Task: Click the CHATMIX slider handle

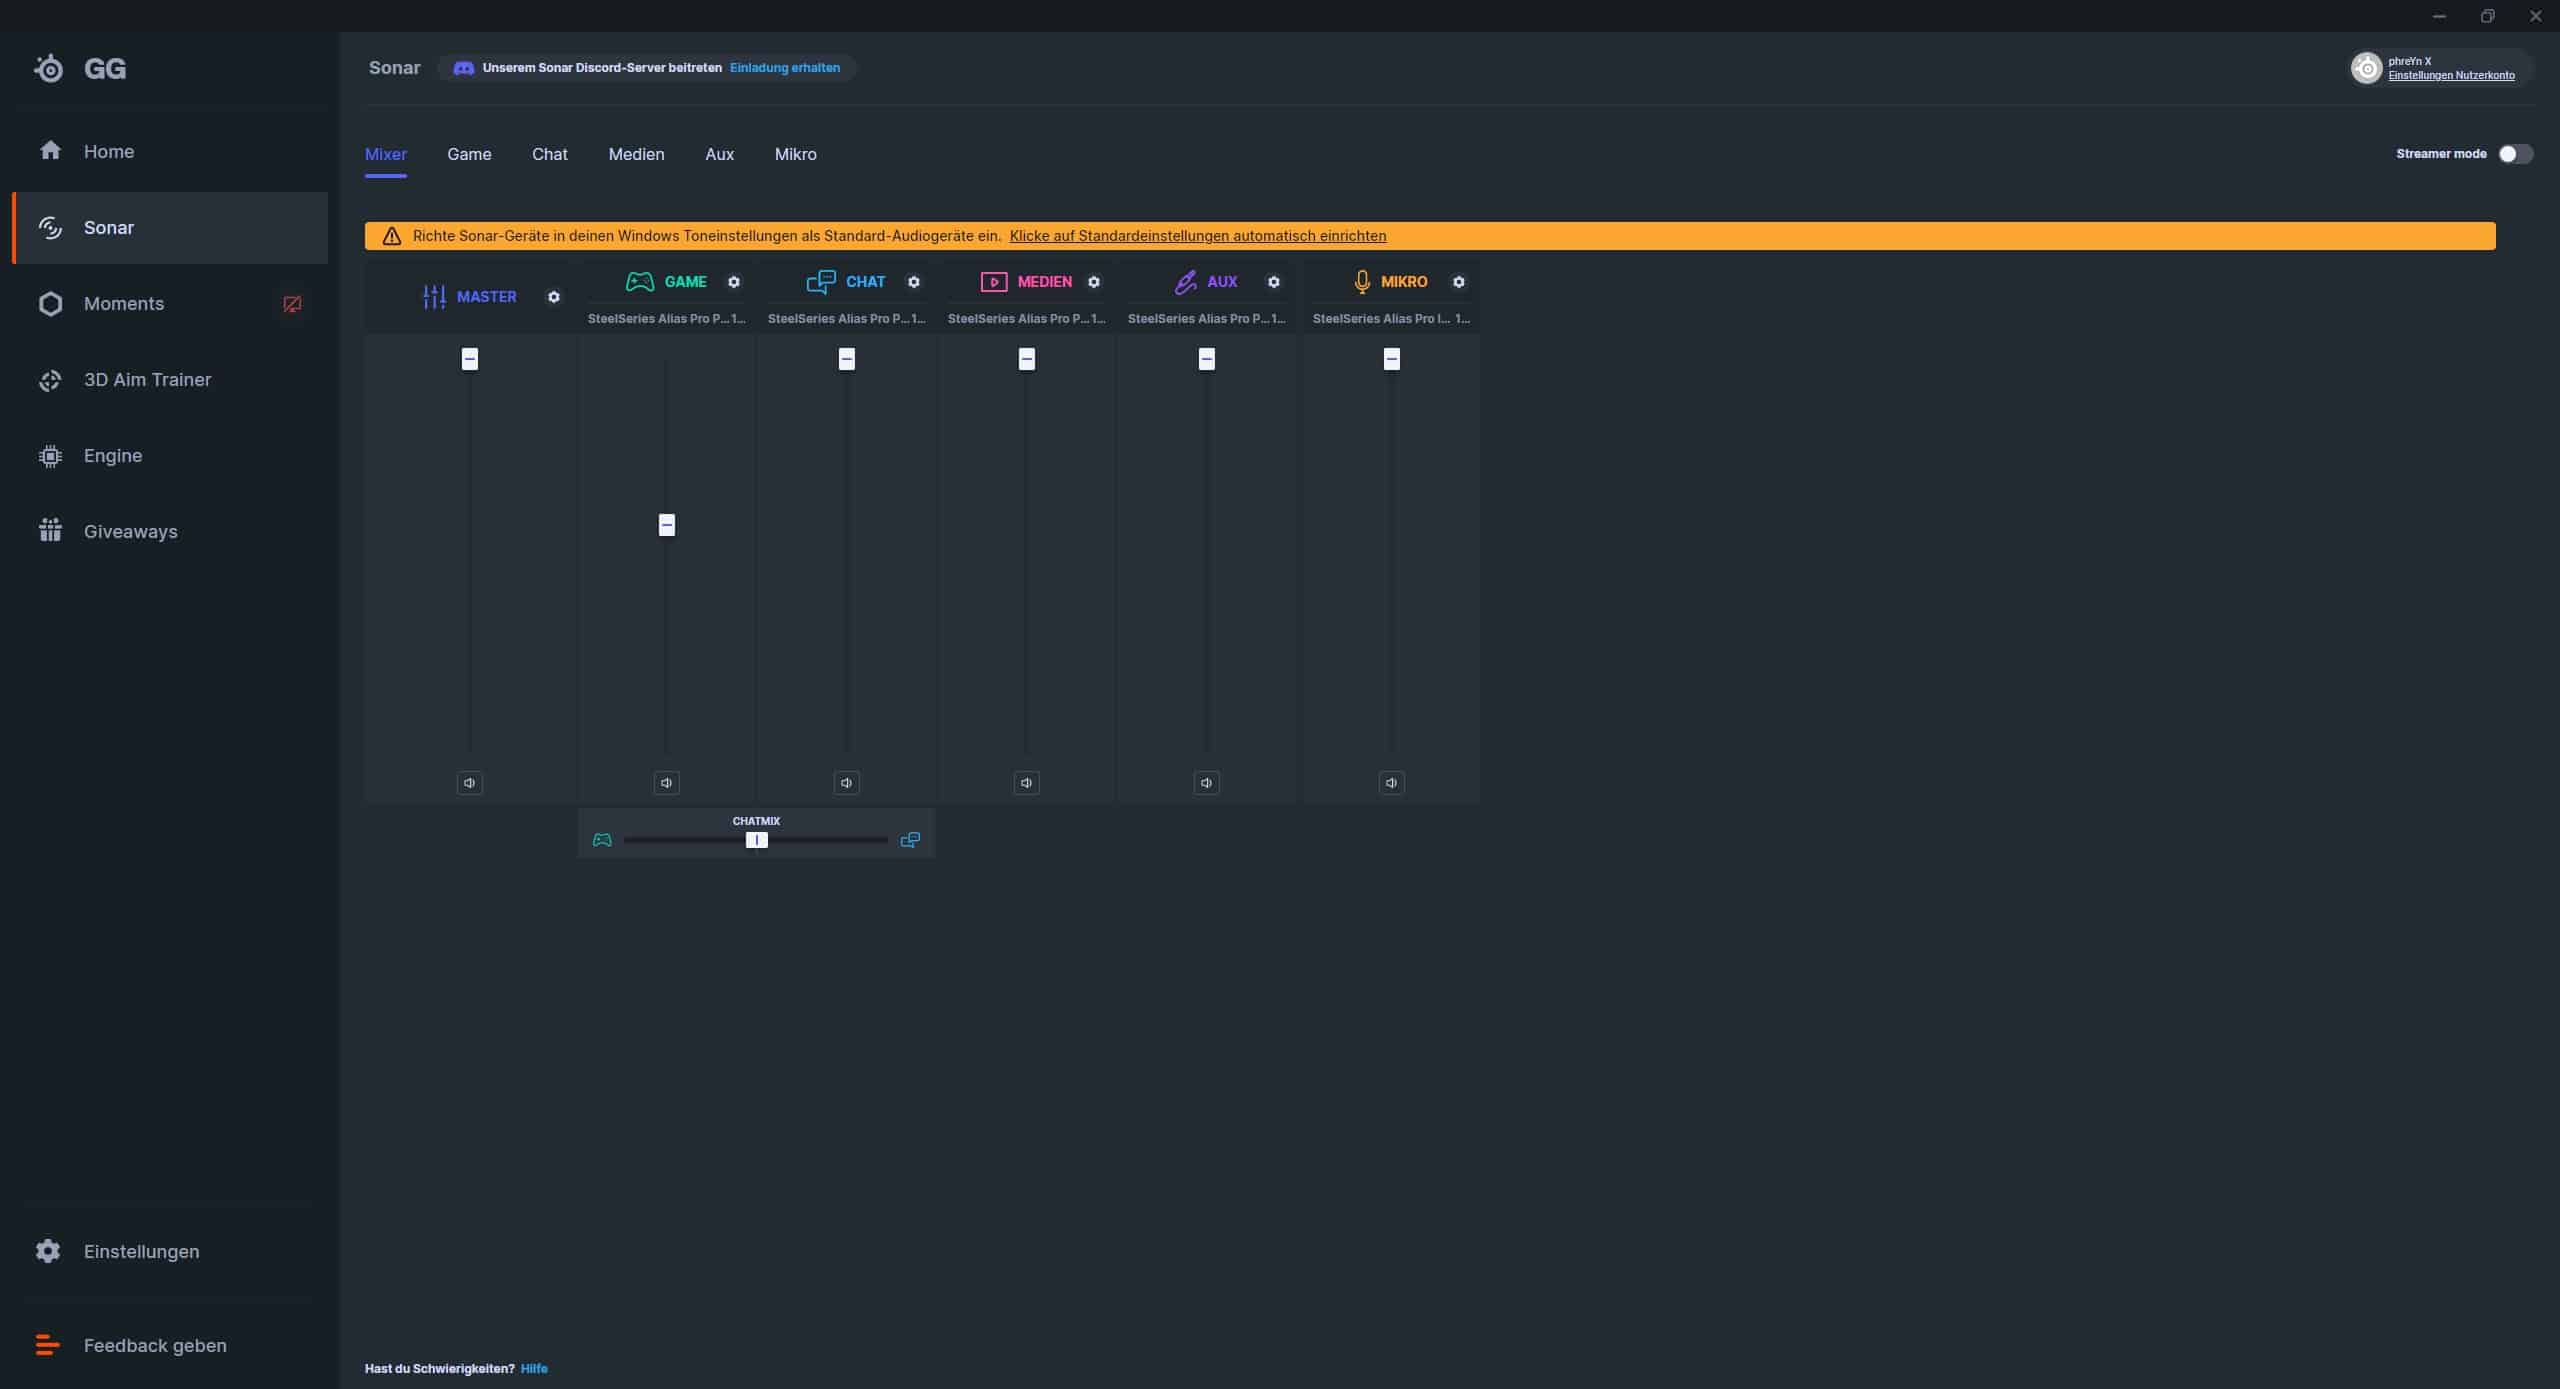Action: pyautogui.click(x=756, y=840)
